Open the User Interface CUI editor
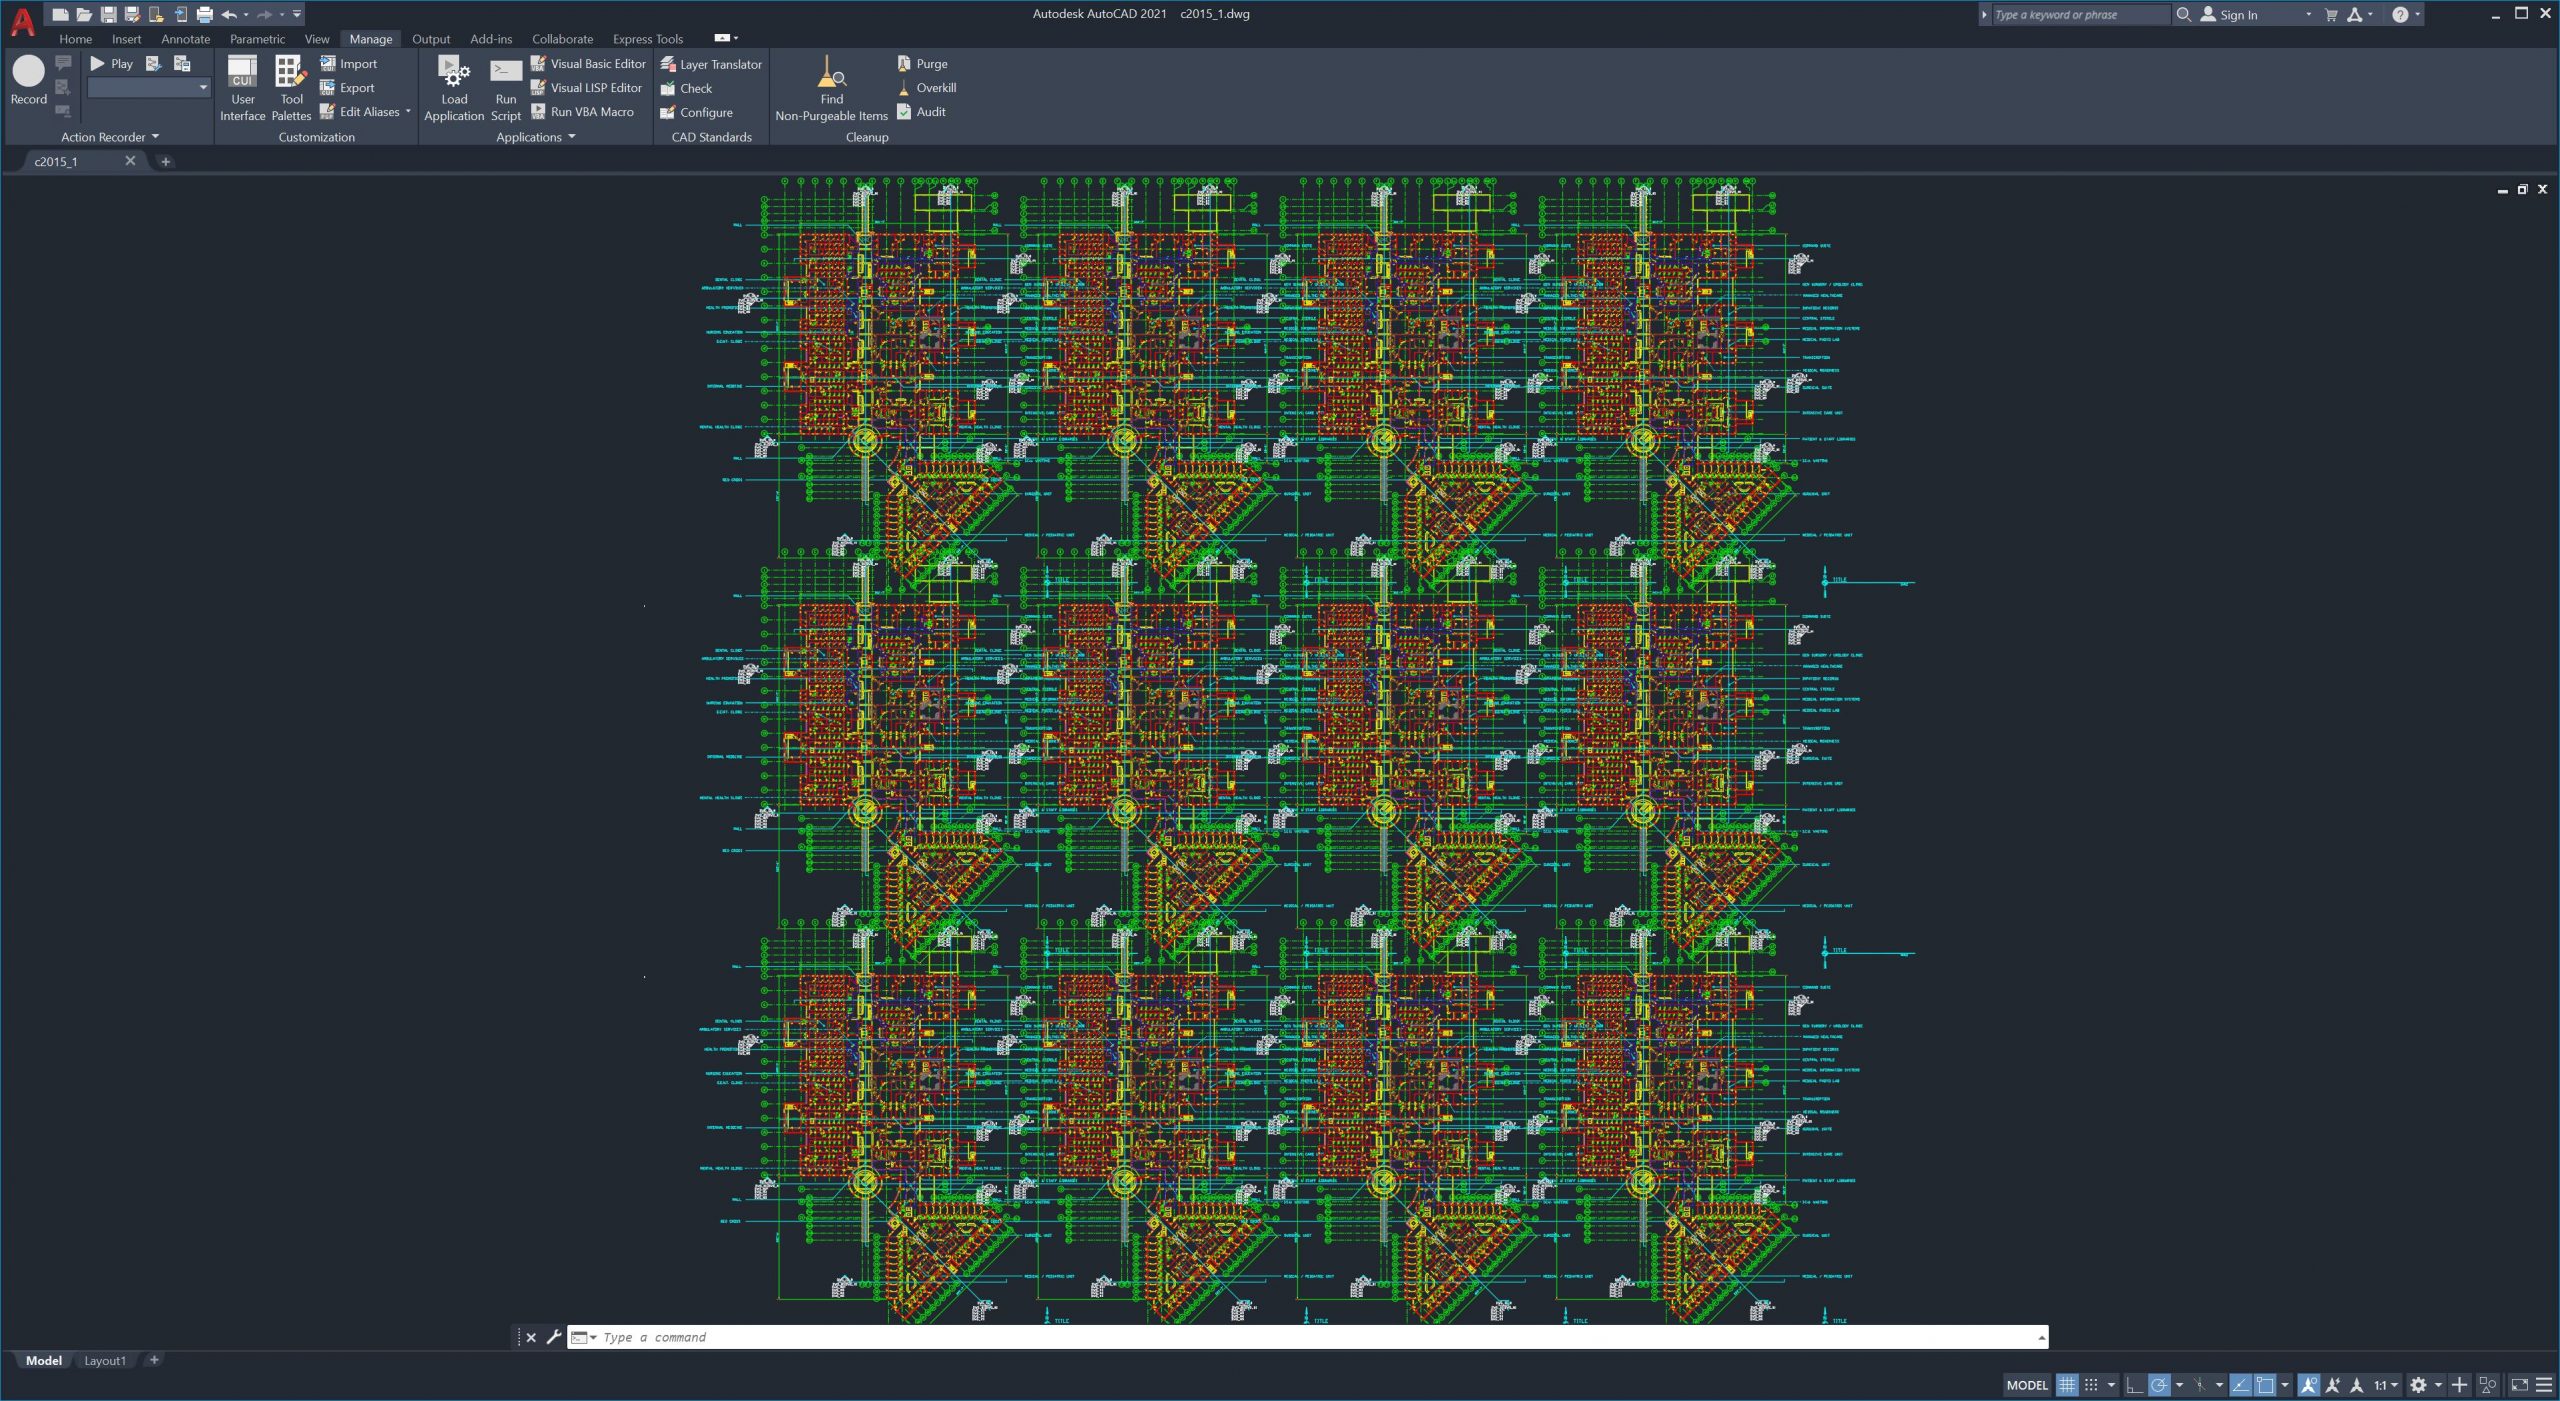The image size is (2560, 1401). point(242,86)
